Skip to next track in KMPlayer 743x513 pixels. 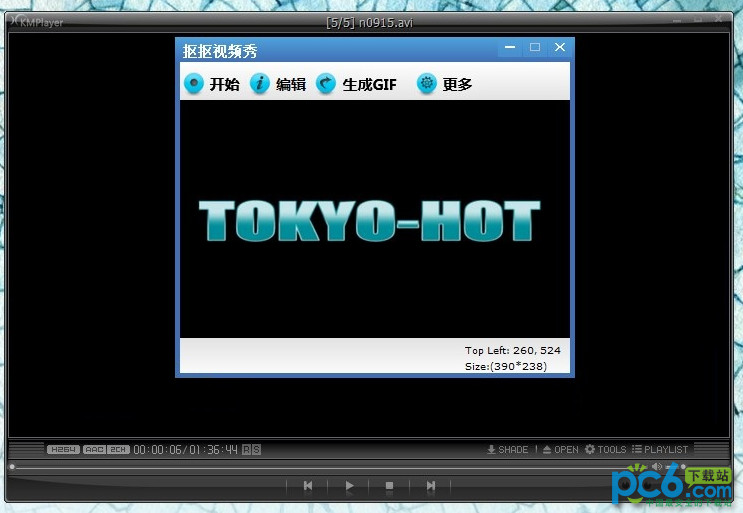(x=430, y=486)
